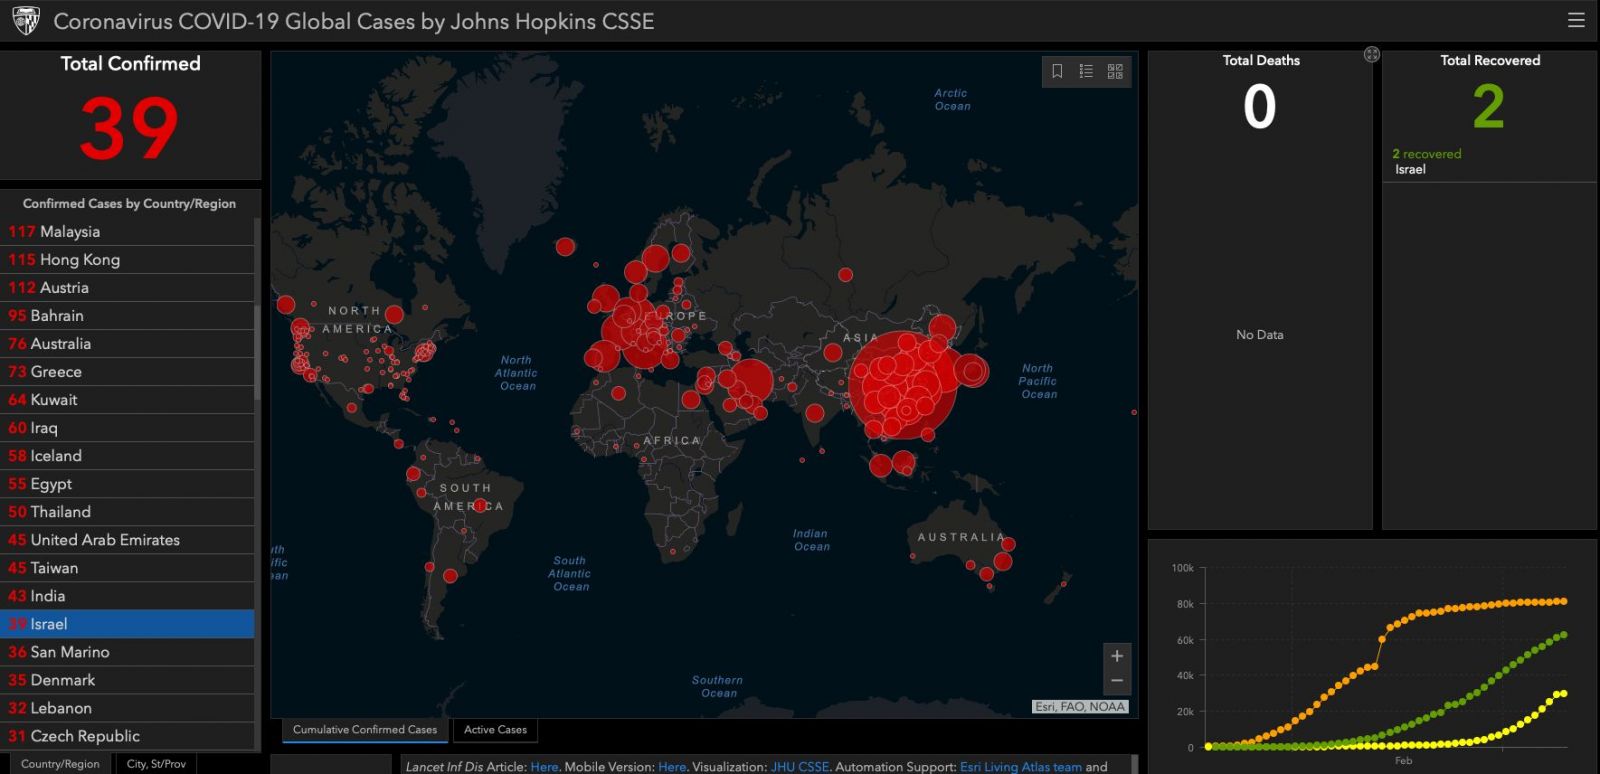Show the map legend list icon
Image resolution: width=1600 pixels, height=774 pixels.
tap(1086, 71)
